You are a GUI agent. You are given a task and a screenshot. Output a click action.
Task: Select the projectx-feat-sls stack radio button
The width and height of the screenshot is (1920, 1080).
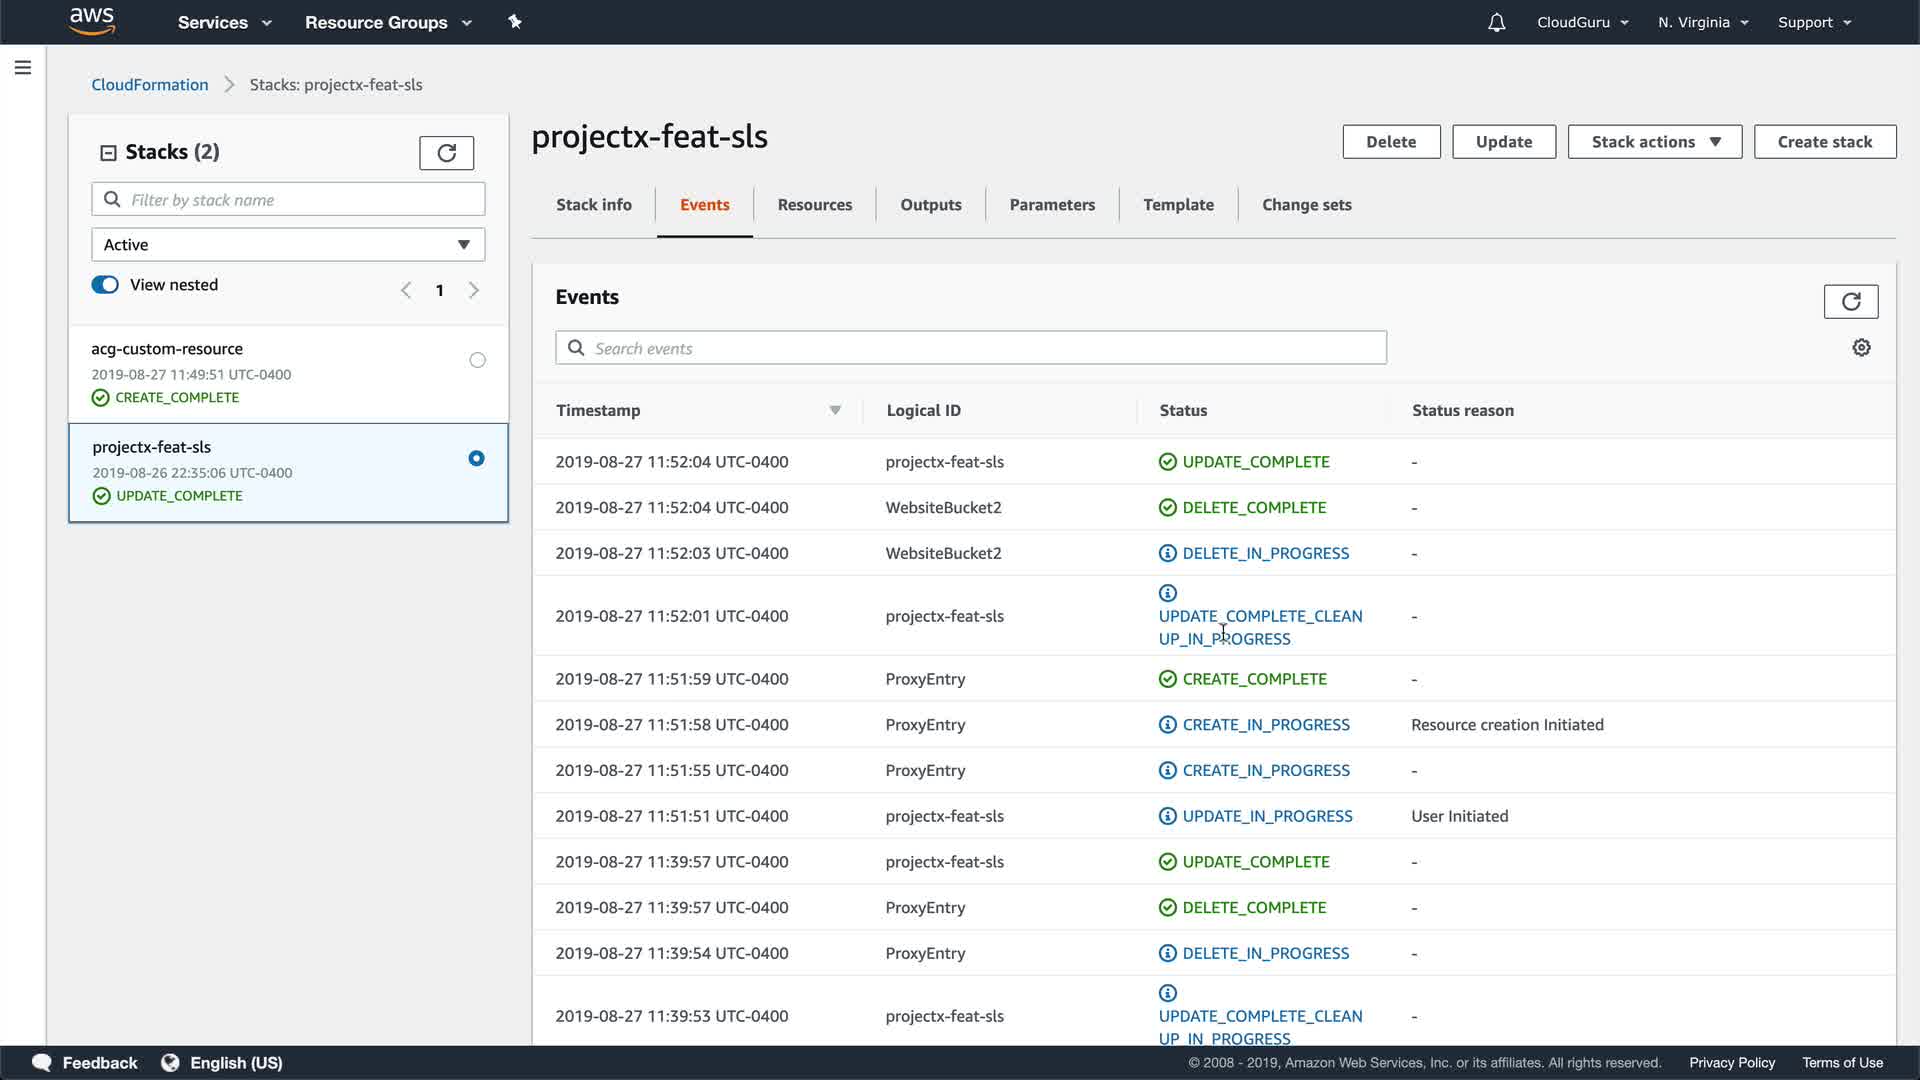coord(476,458)
